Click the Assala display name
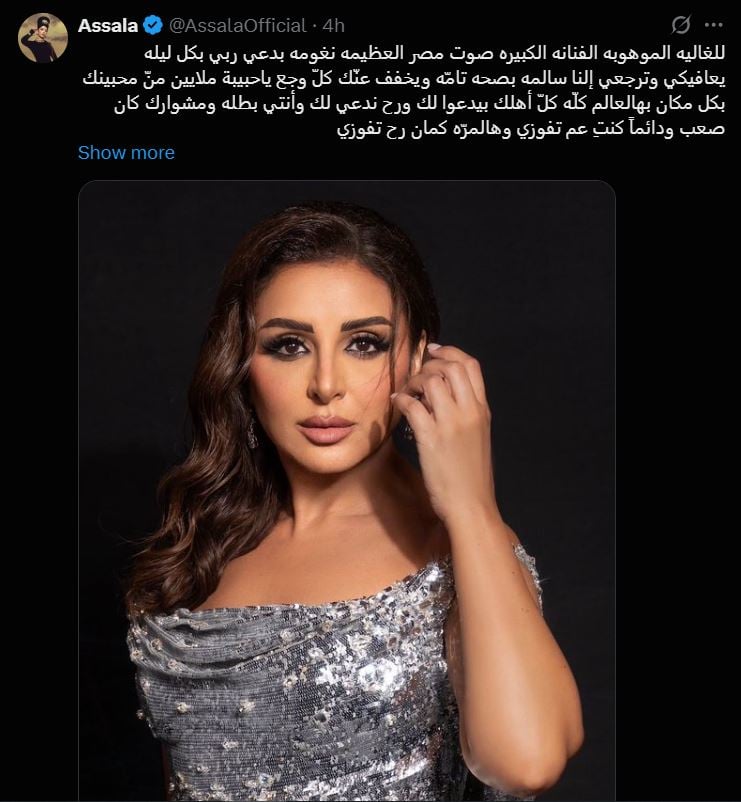The image size is (741, 802). point(108,26)
